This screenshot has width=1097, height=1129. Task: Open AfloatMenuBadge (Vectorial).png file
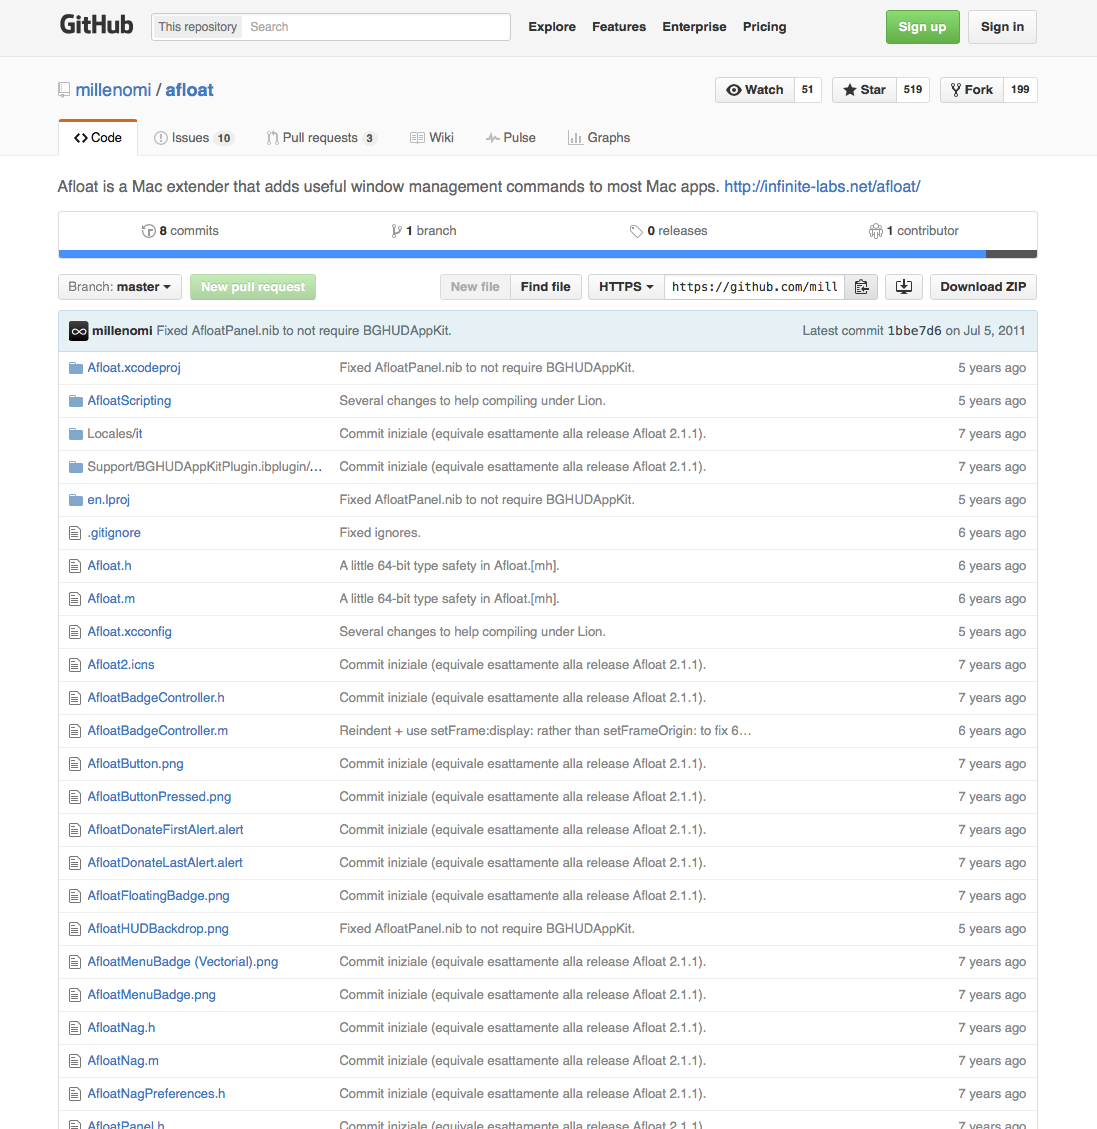click(183, 962)
